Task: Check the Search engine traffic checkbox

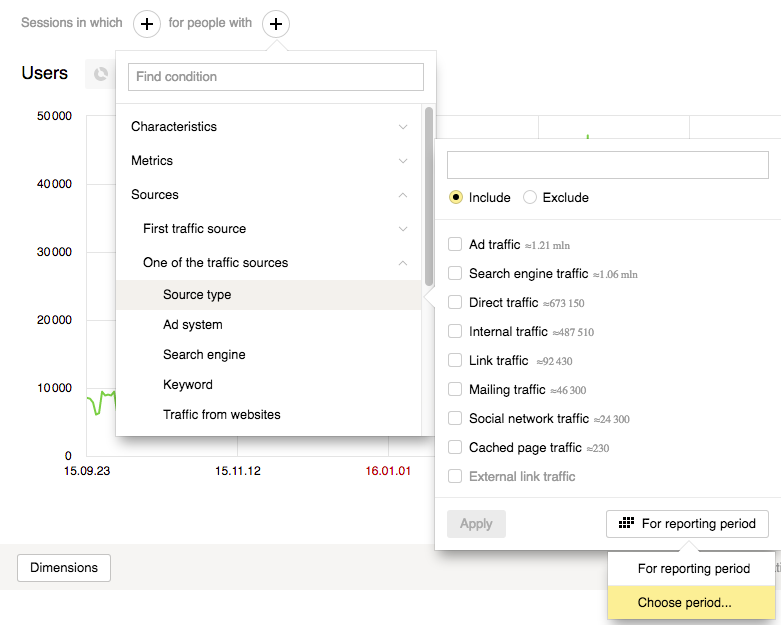Action: pos(455,273)
